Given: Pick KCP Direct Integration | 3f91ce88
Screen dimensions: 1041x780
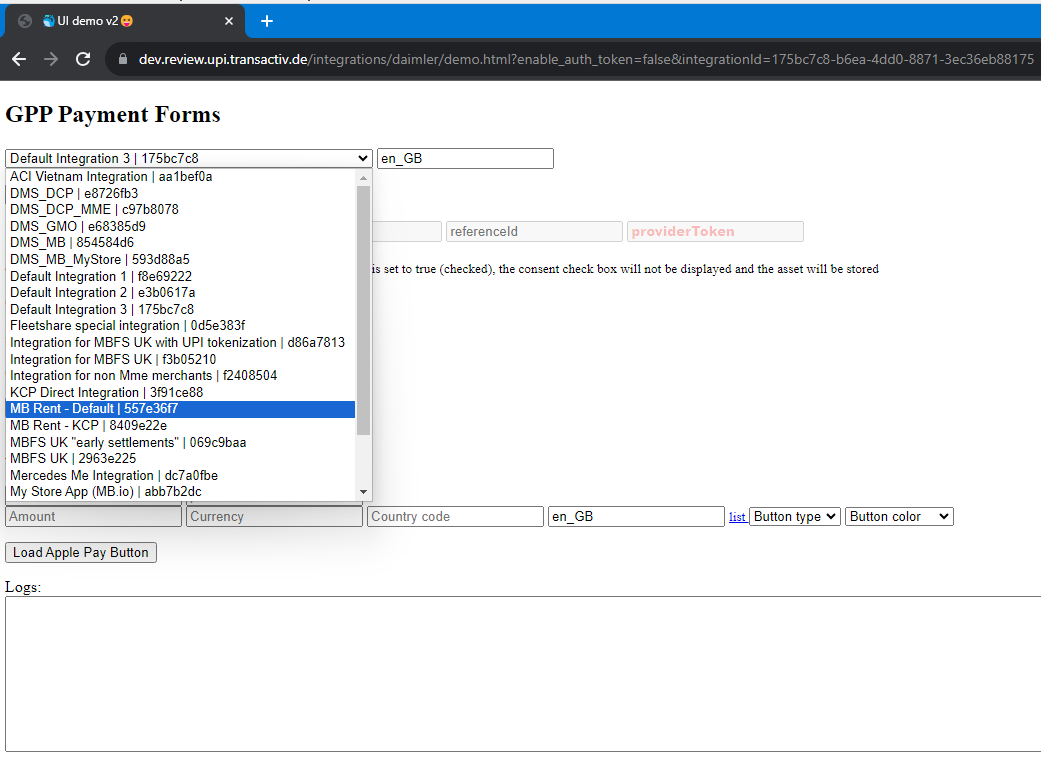Looking at the screenshot, I should pyautogui.click(x=181, y=392).
